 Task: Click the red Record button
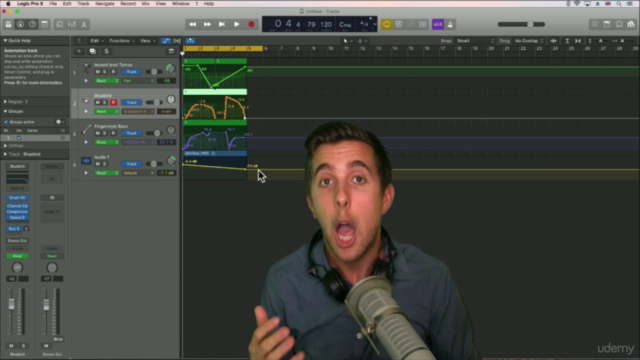[251, 24]
